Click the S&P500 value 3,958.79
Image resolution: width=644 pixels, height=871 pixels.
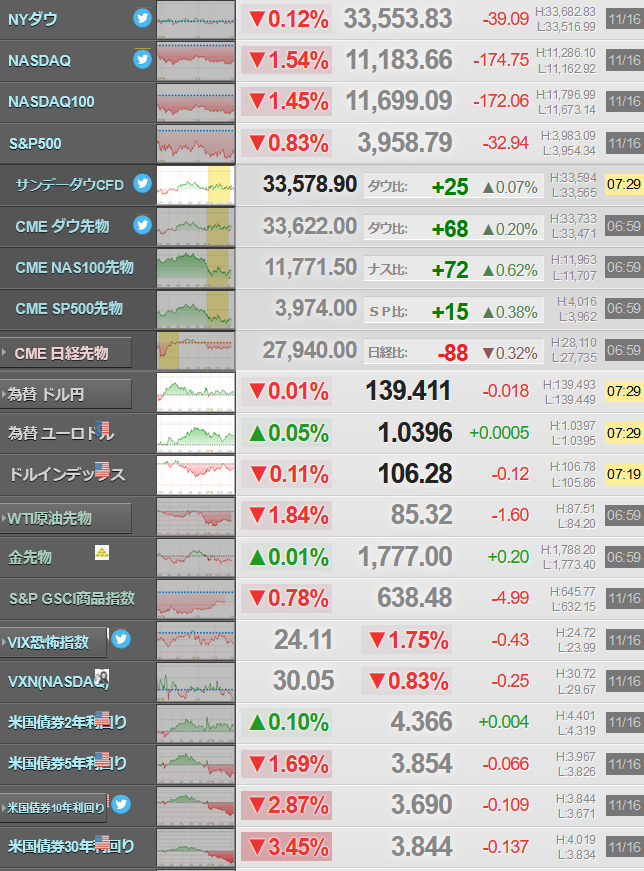405,143
